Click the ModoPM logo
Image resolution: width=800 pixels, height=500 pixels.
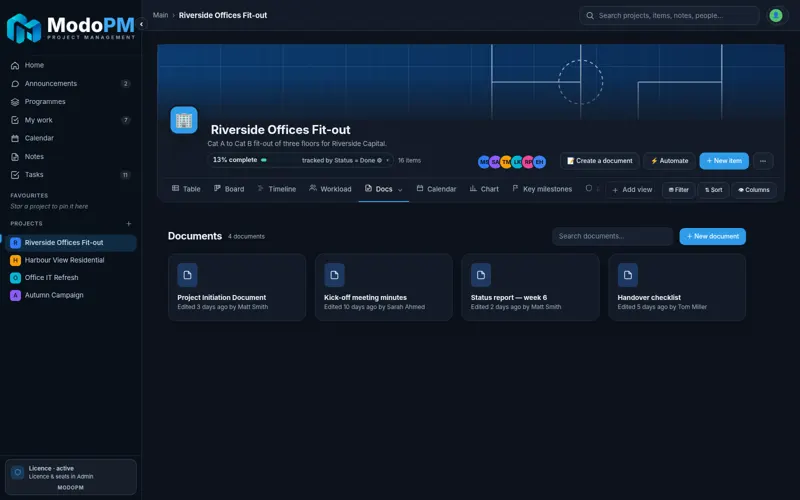[x=70, y=28]
